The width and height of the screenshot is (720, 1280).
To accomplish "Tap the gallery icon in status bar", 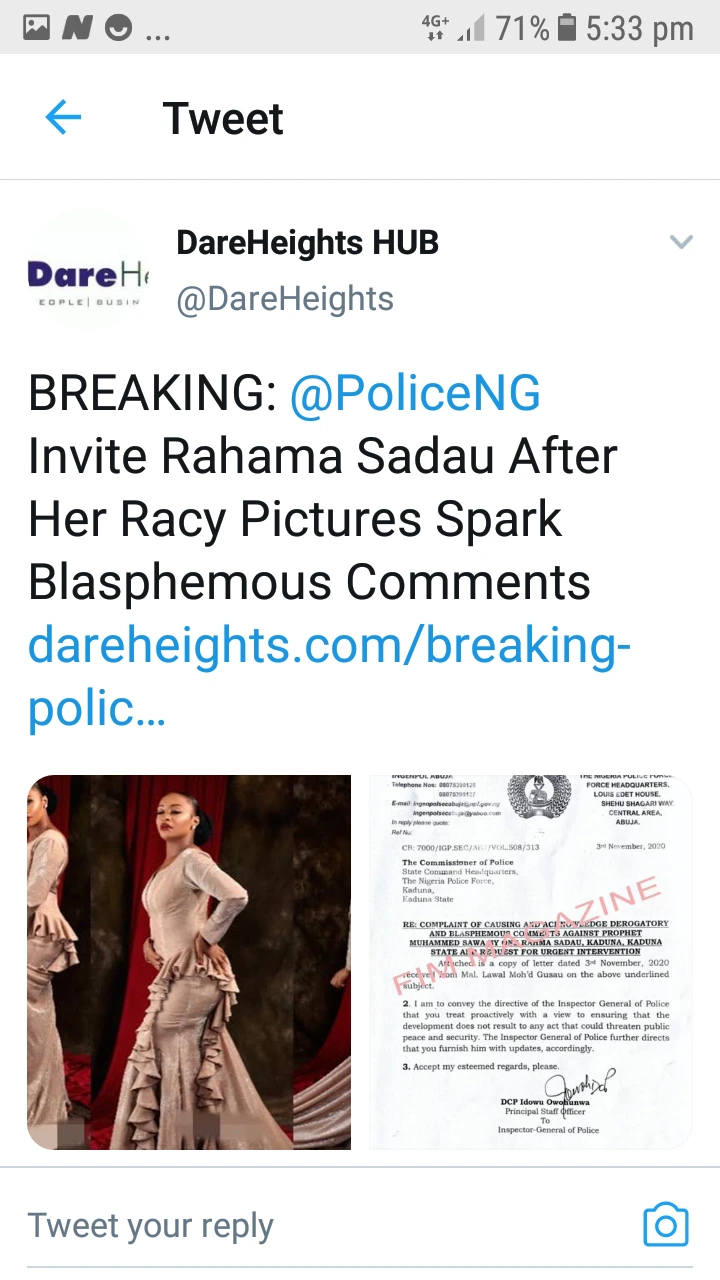I will click(36, 28).
